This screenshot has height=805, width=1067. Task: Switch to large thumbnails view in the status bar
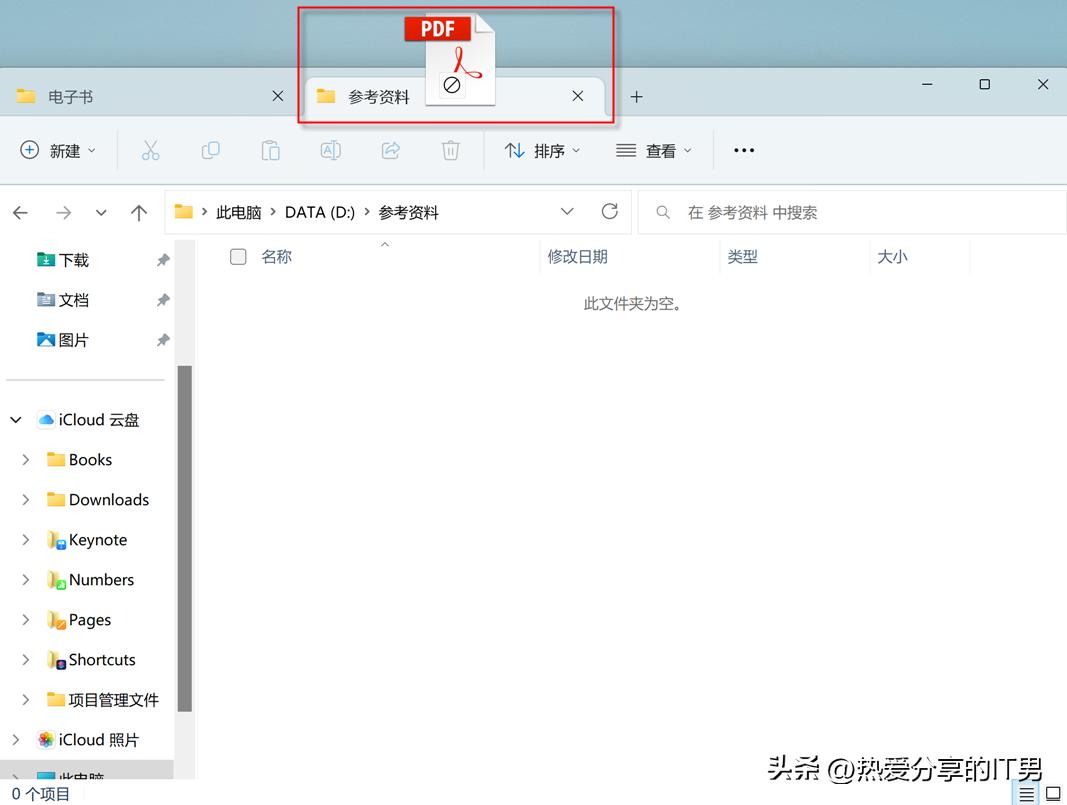click(x=1052, y=793)
